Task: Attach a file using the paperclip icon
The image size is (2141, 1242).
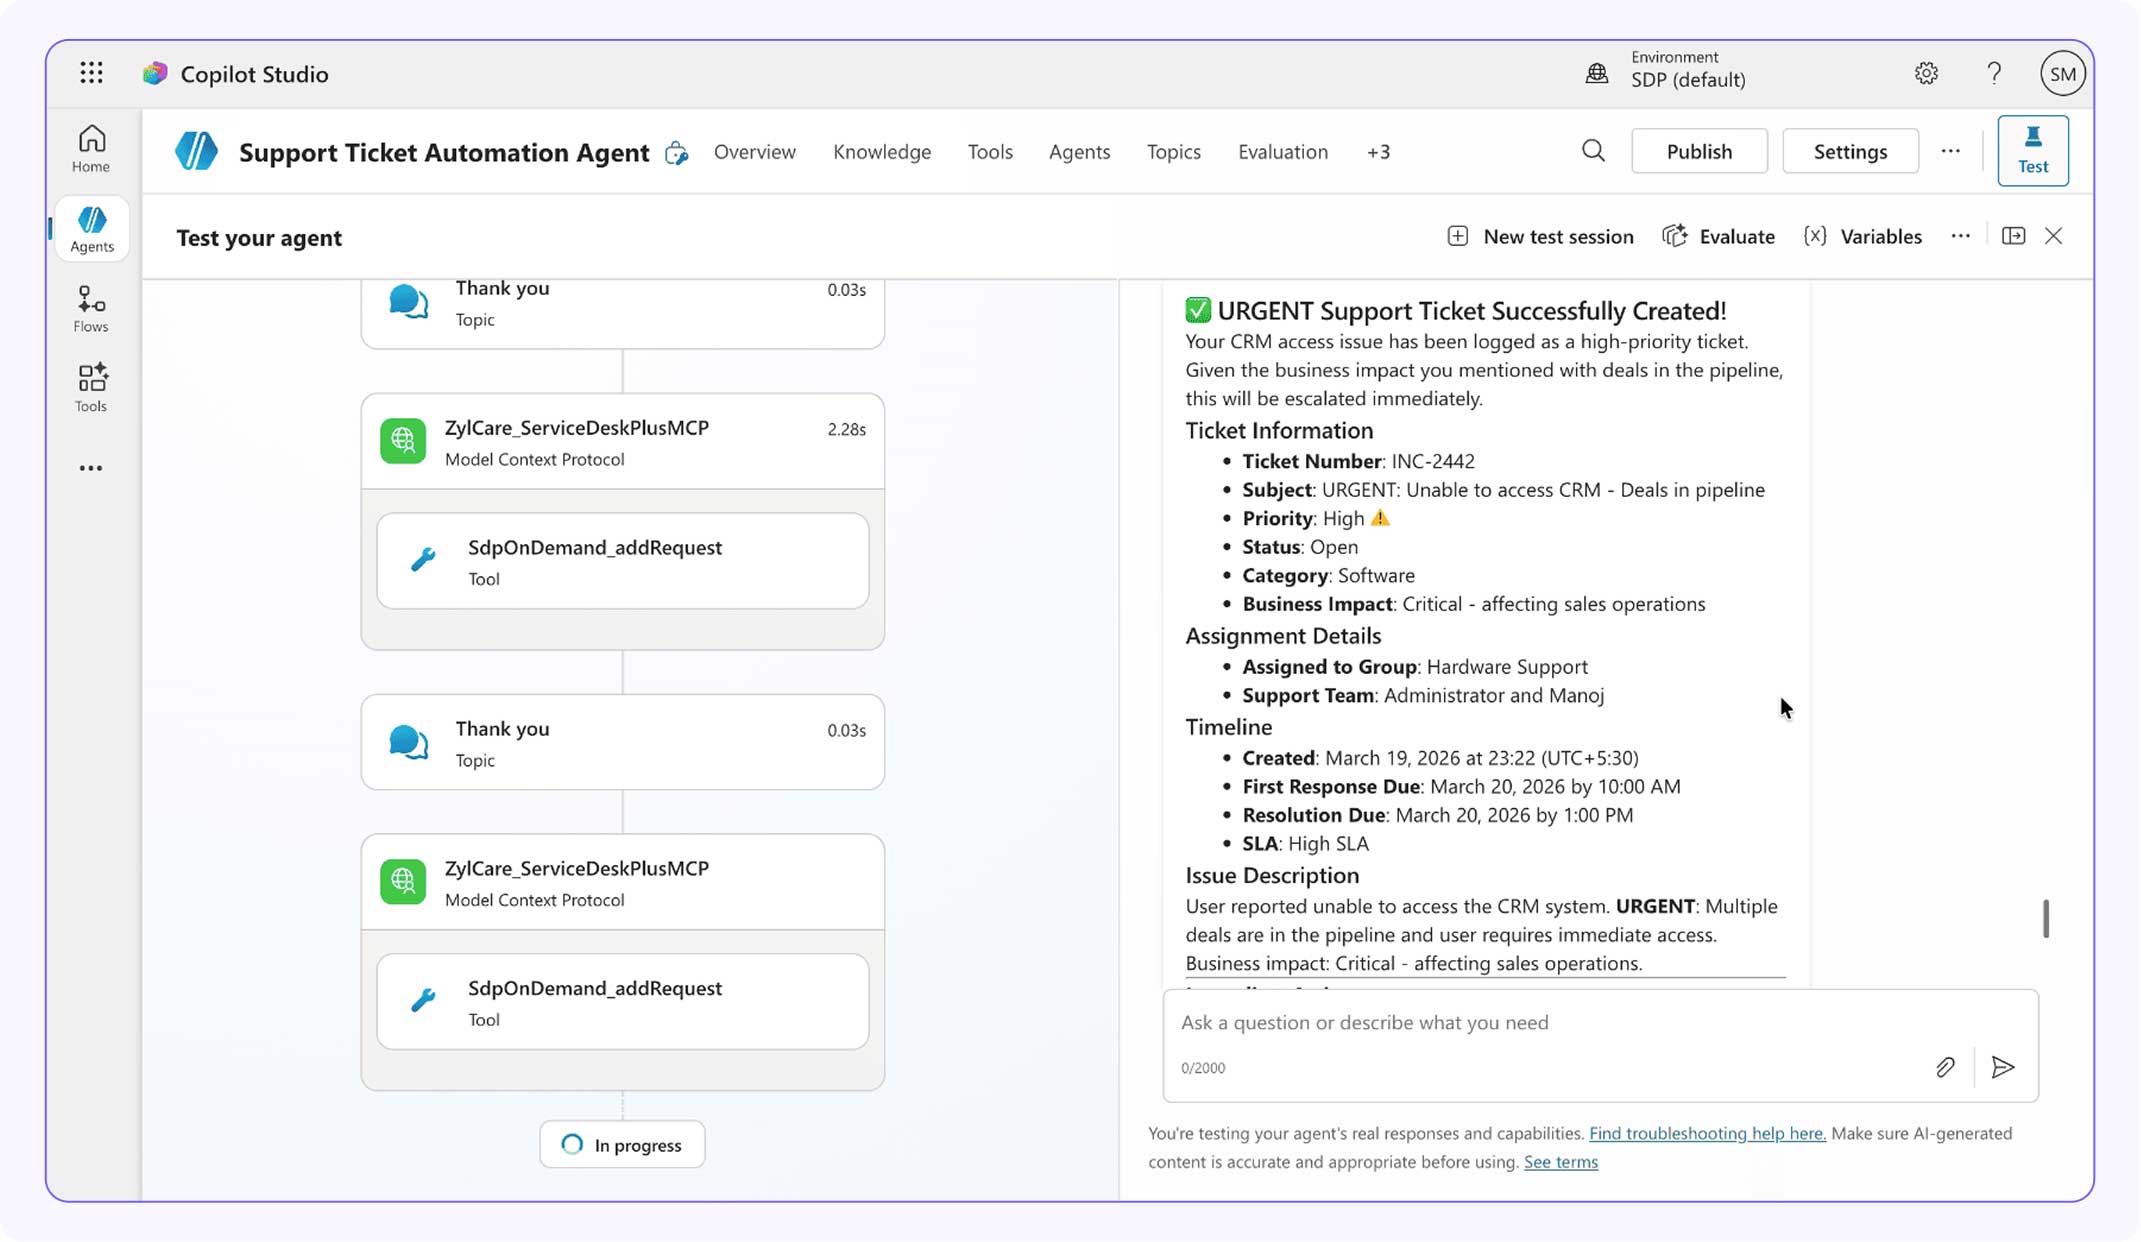Action: [1945, 1067]
